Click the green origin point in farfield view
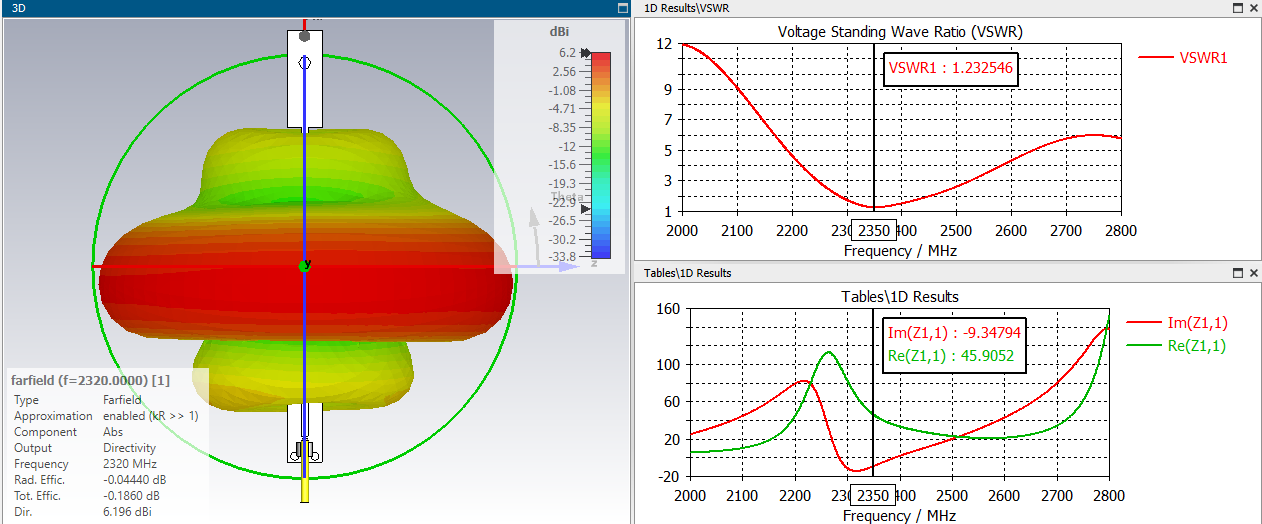Screen dimensions: 1262x524 (305, 266)
